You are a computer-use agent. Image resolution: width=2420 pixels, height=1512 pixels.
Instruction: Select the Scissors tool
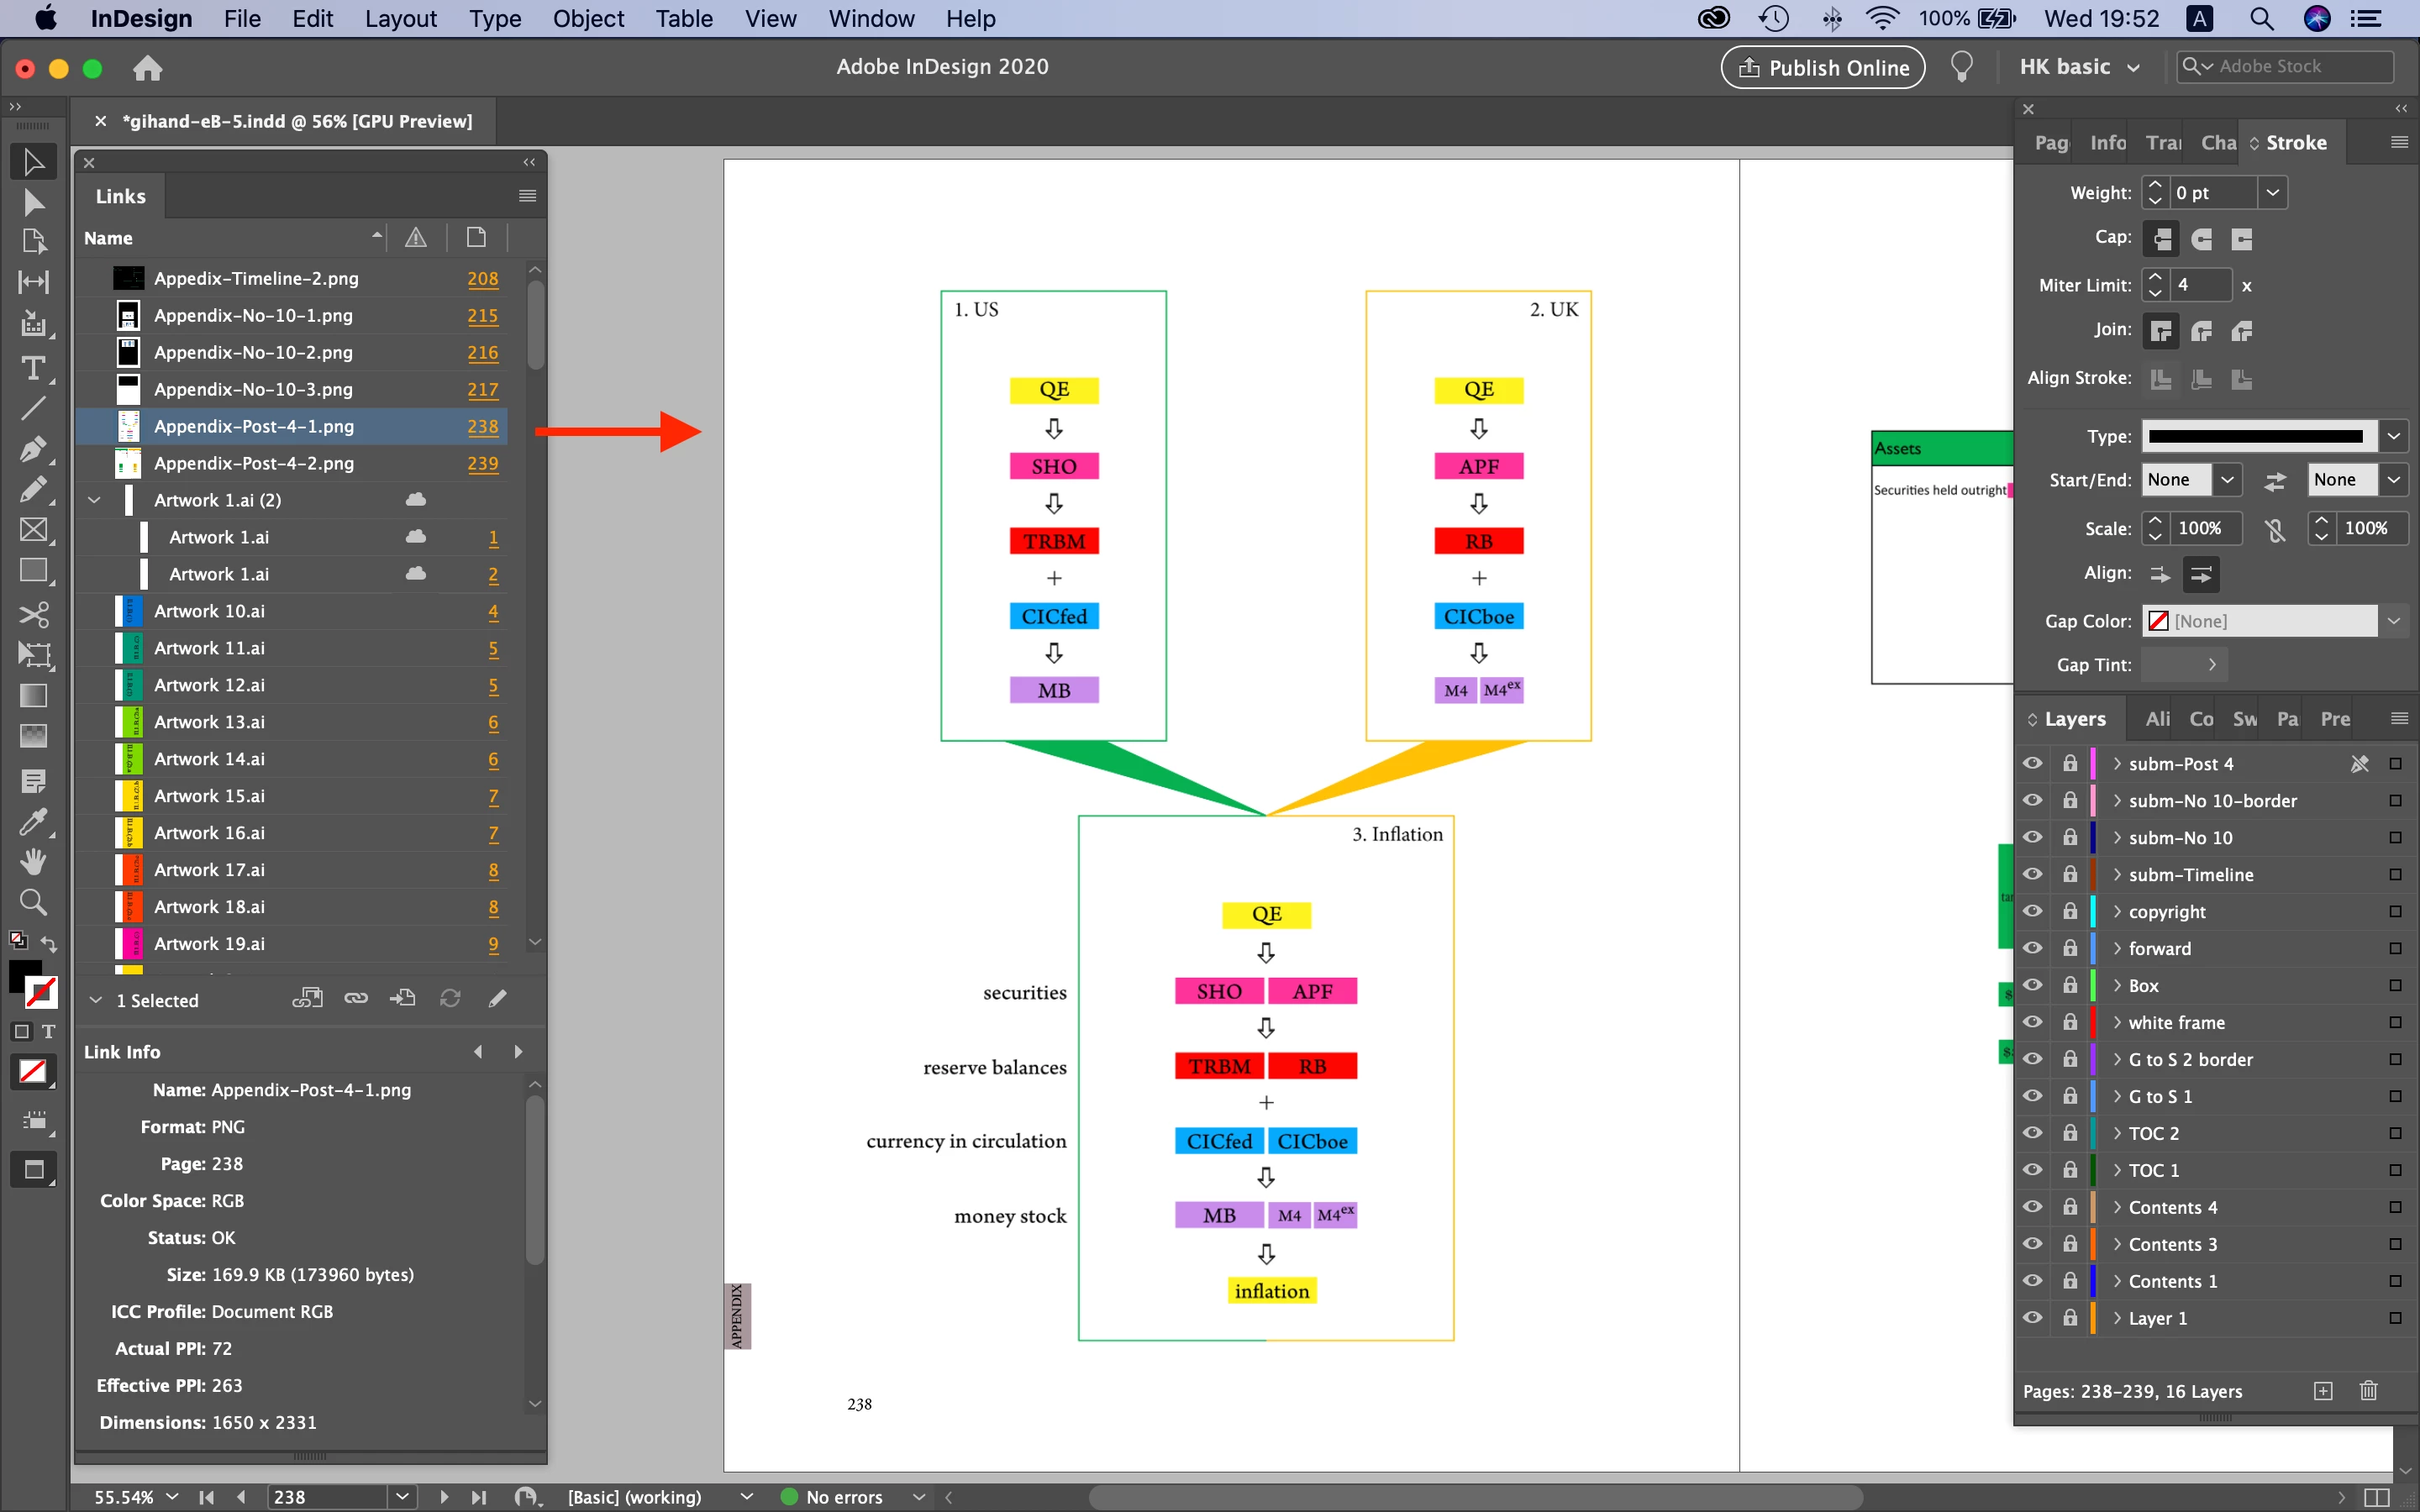(33, 613)
